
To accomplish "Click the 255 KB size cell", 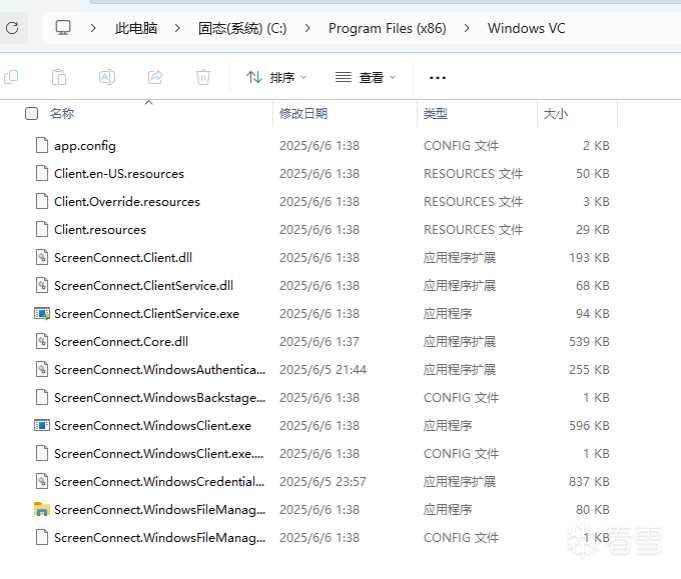I will [589, 370].
